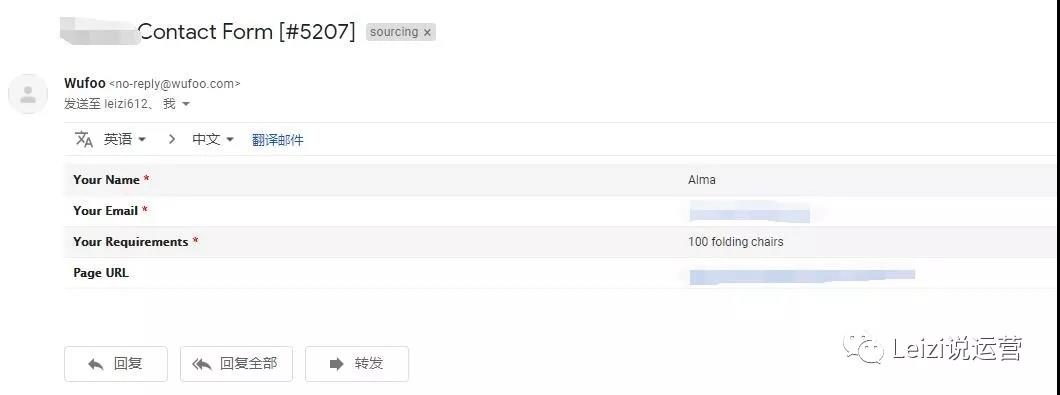This screenshot has height=395, width=1060.
Task: Click the reply arrow icon
Action: [95, 364]
